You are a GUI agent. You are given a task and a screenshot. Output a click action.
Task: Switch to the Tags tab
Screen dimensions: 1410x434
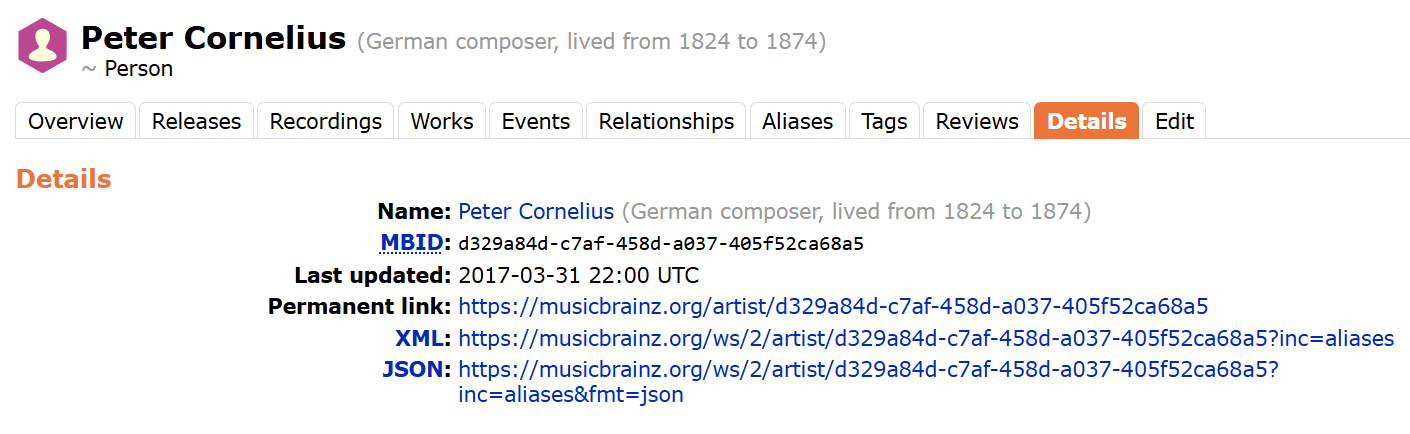click(x=884, y=121)
